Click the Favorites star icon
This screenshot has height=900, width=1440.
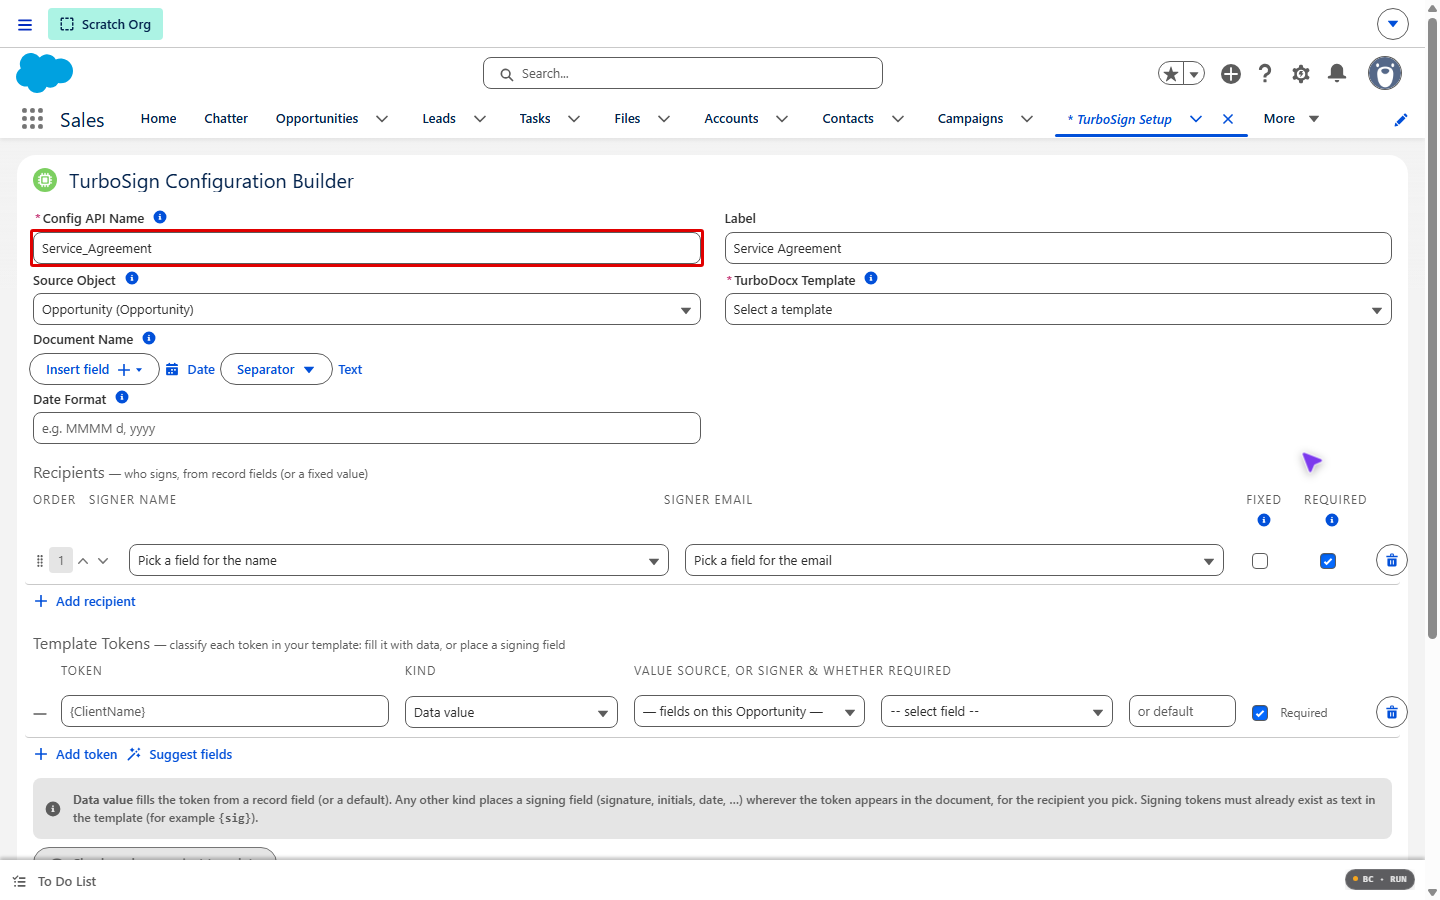click(1171, 73)
